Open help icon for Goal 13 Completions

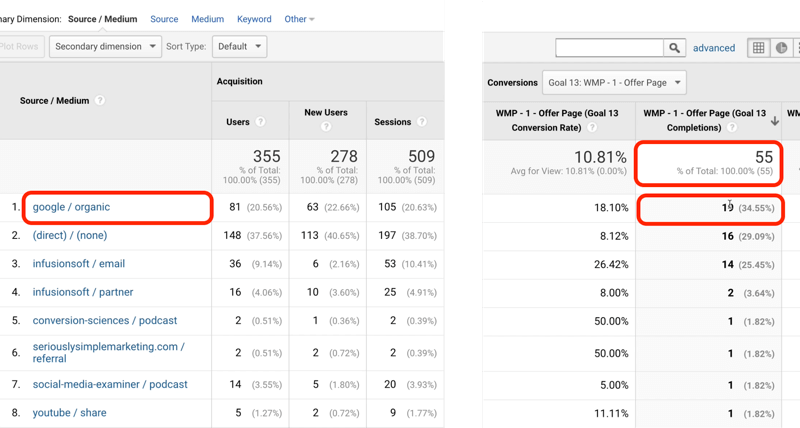(732, 128)
